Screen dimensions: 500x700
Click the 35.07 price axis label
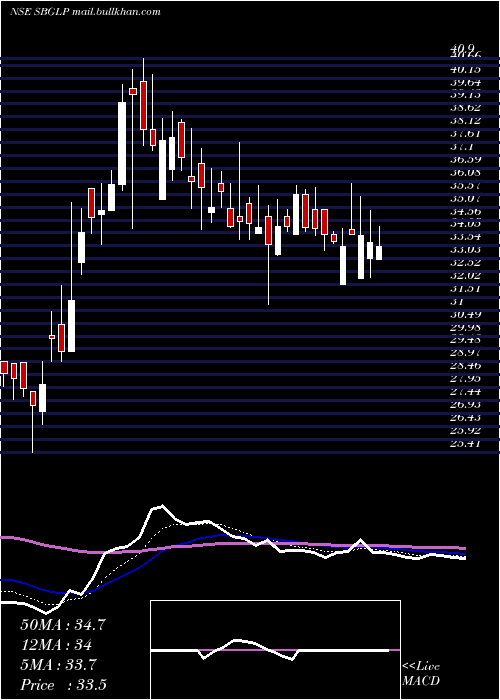point(465,198)
